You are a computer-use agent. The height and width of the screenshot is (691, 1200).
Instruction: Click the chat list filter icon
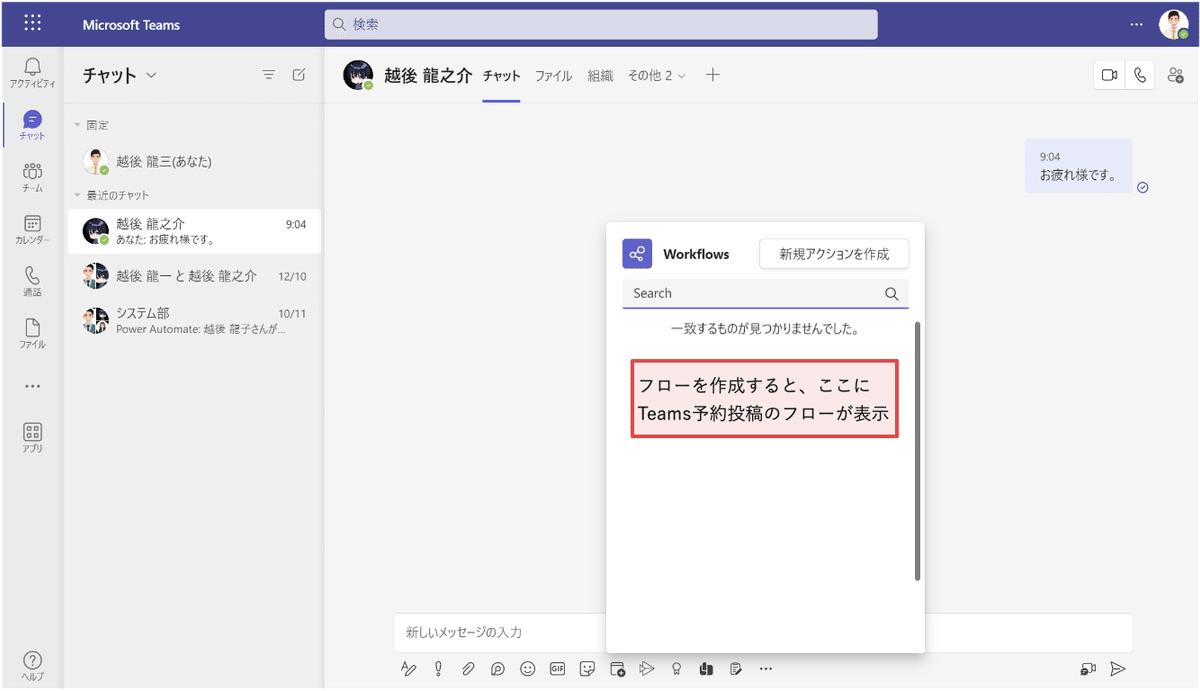click(x=268, y=75)
